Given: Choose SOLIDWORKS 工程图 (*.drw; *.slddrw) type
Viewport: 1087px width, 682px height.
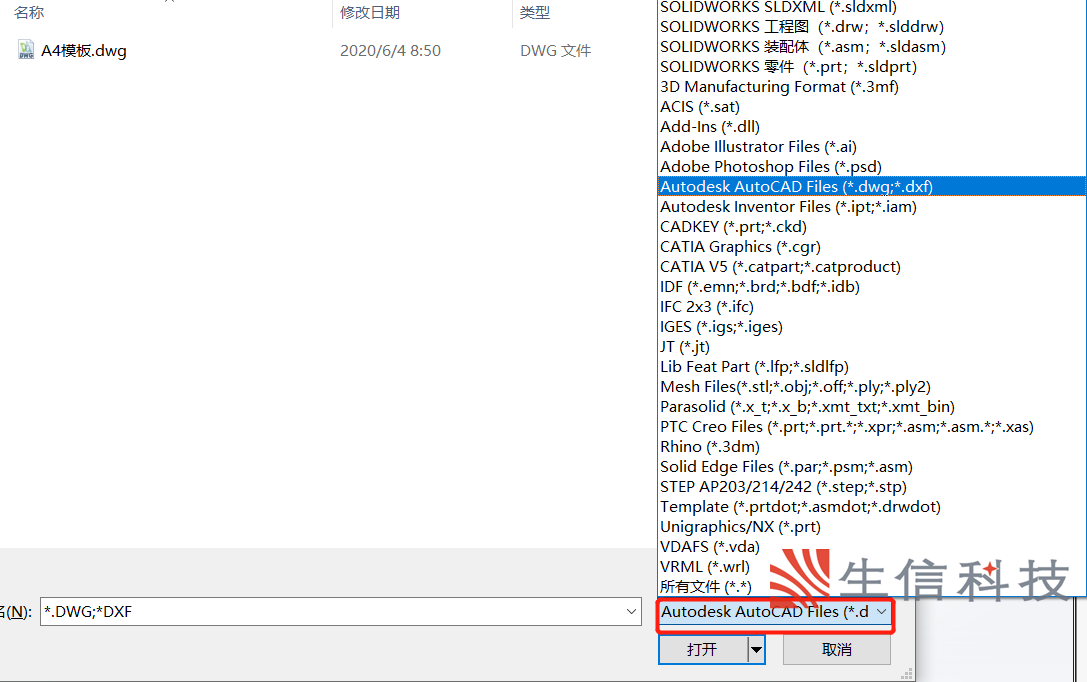Looking at the screenshot, I should 871,27.
